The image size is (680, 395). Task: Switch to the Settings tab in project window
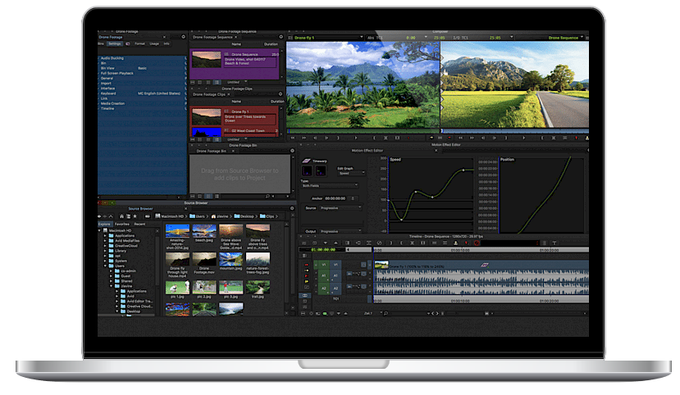[x=115, y=44]
